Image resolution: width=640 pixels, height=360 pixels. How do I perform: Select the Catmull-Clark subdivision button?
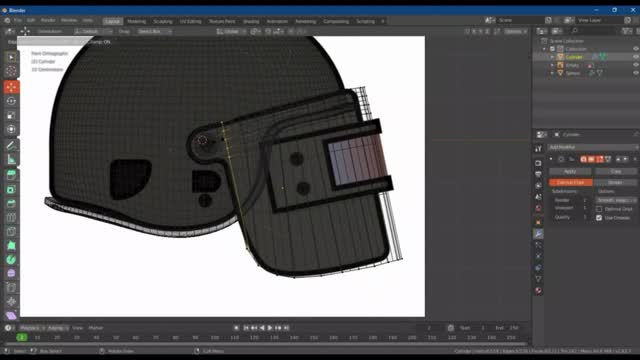click(x=571, y=182)
